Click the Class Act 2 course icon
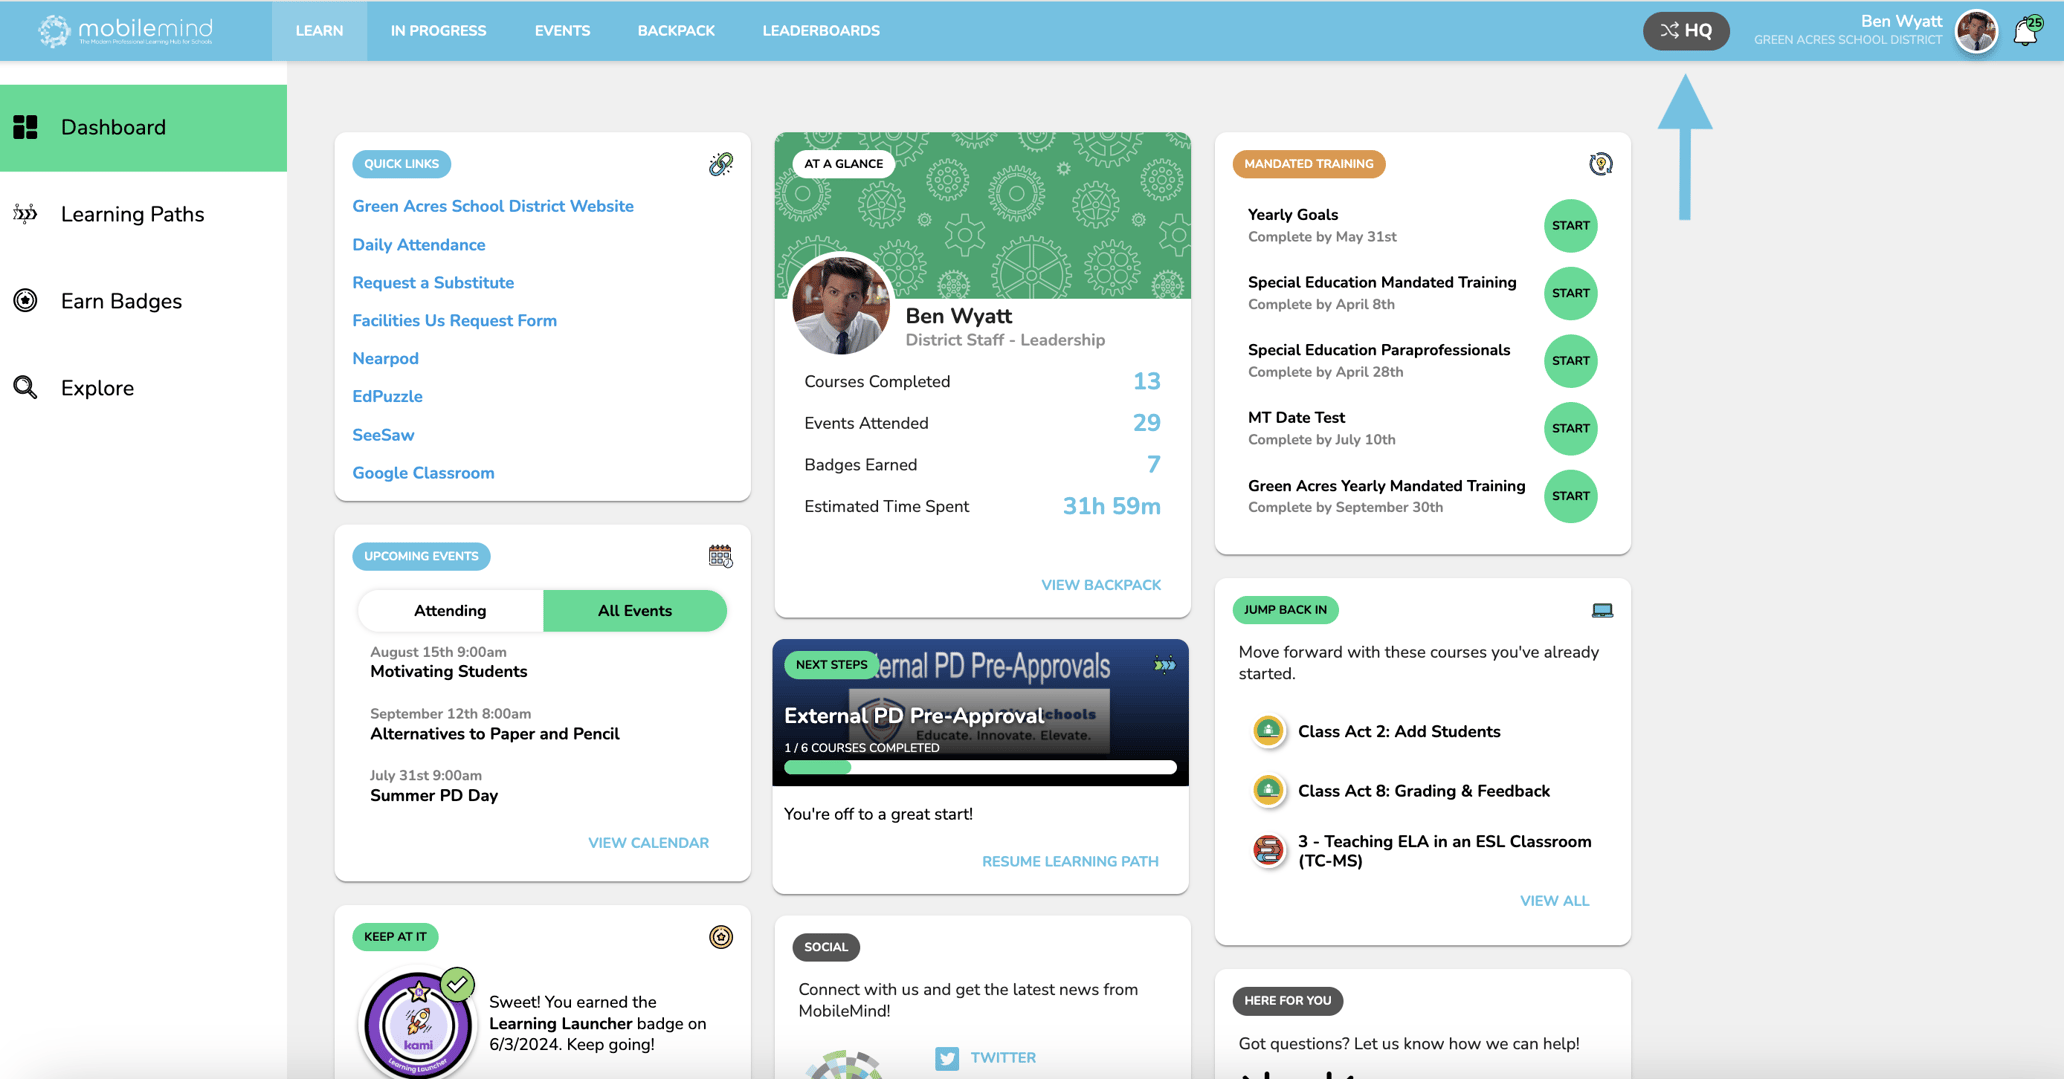 point(1268,731)
